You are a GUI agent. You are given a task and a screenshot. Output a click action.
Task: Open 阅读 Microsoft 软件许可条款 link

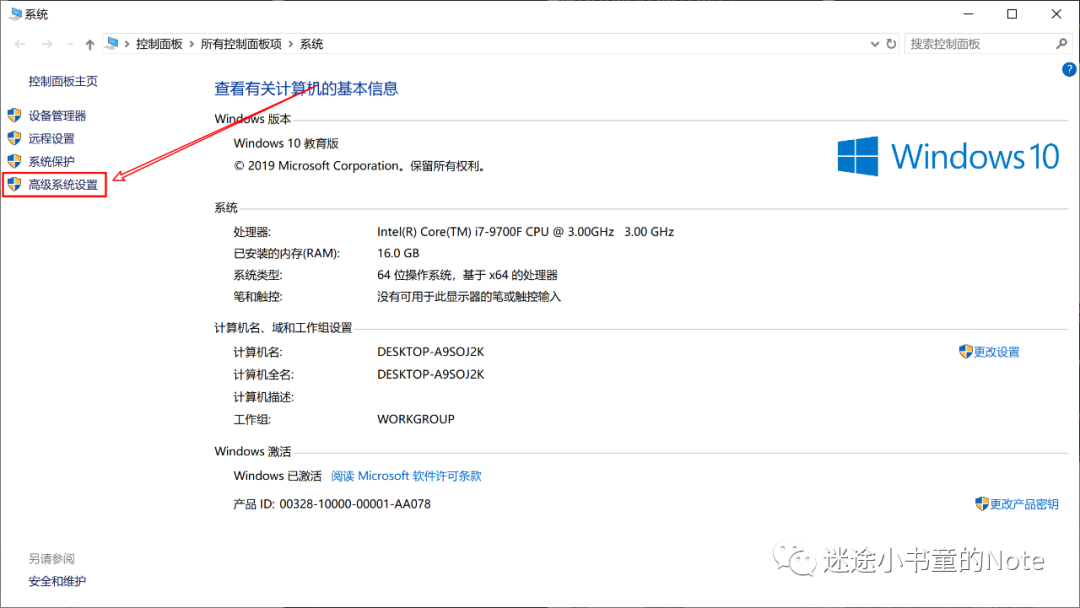406,476
